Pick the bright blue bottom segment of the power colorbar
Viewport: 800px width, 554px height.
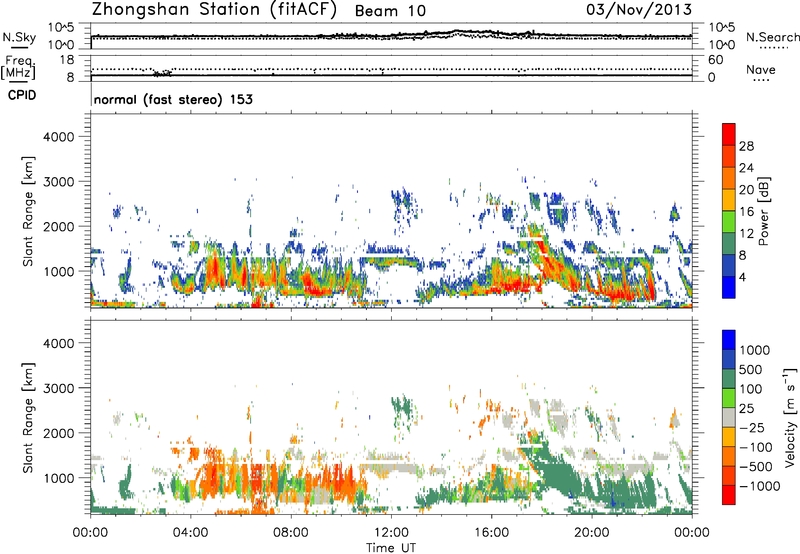tap(729, 287)
